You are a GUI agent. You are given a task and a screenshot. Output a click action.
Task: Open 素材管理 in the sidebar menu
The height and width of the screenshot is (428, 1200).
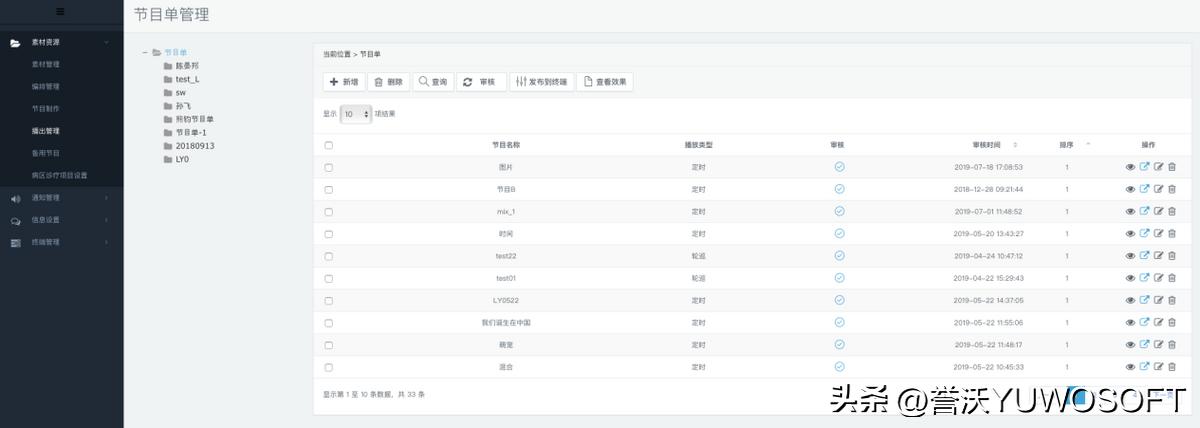(46, 64)
